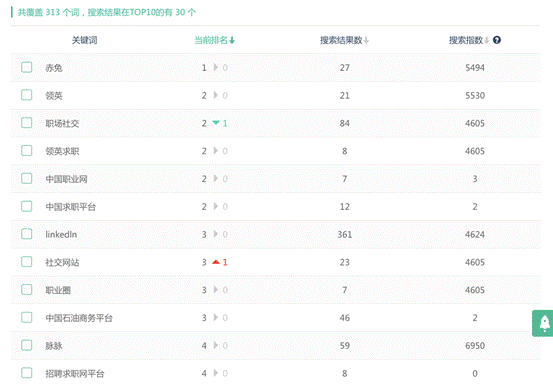This screenshot has width=553, height=386.
Task: Open the keyword 中国石油商务平台
Action: (79, 318)
